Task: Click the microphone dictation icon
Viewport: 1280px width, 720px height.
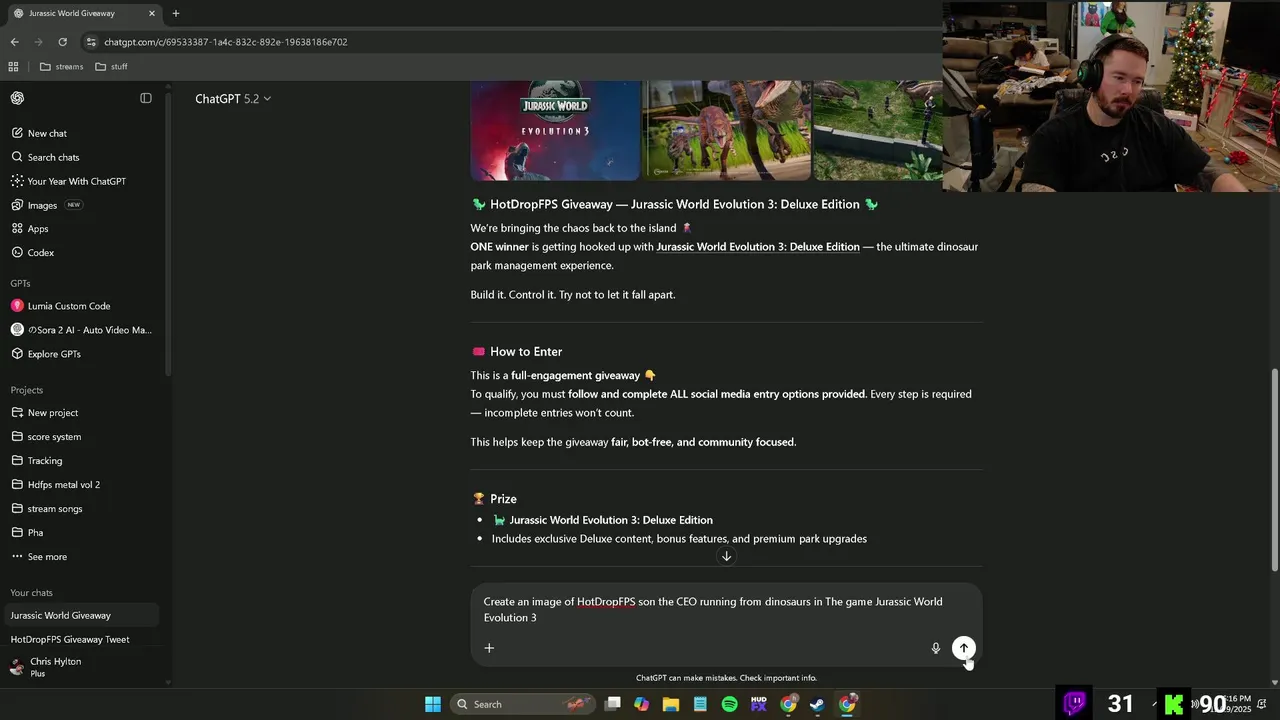Action: tap(936, 648)
